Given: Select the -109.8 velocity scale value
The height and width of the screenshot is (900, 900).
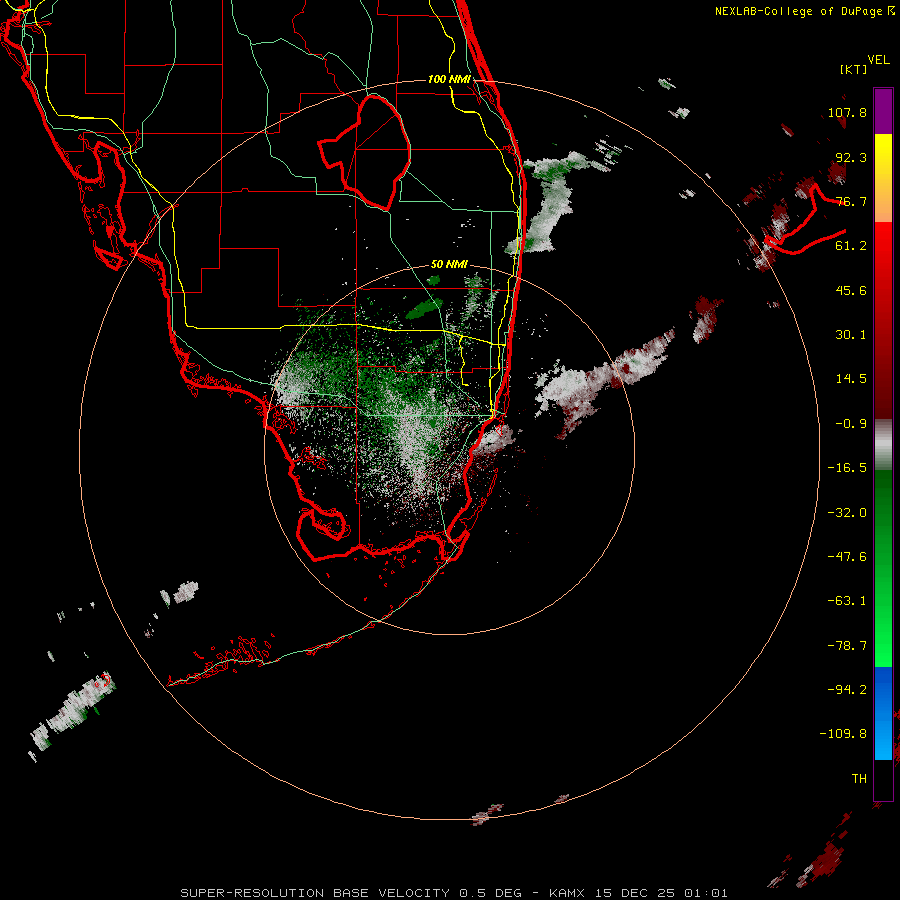Looking at the screenshot, I should coord(843,734).
